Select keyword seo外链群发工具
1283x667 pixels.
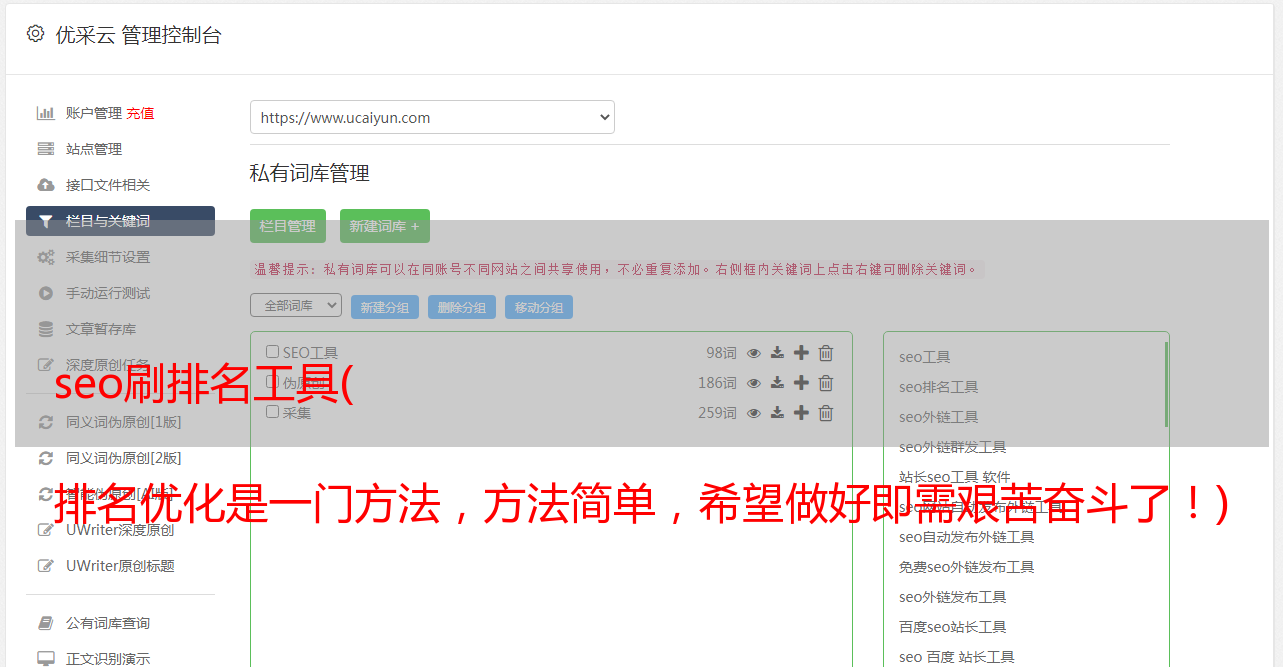[953, 447]
